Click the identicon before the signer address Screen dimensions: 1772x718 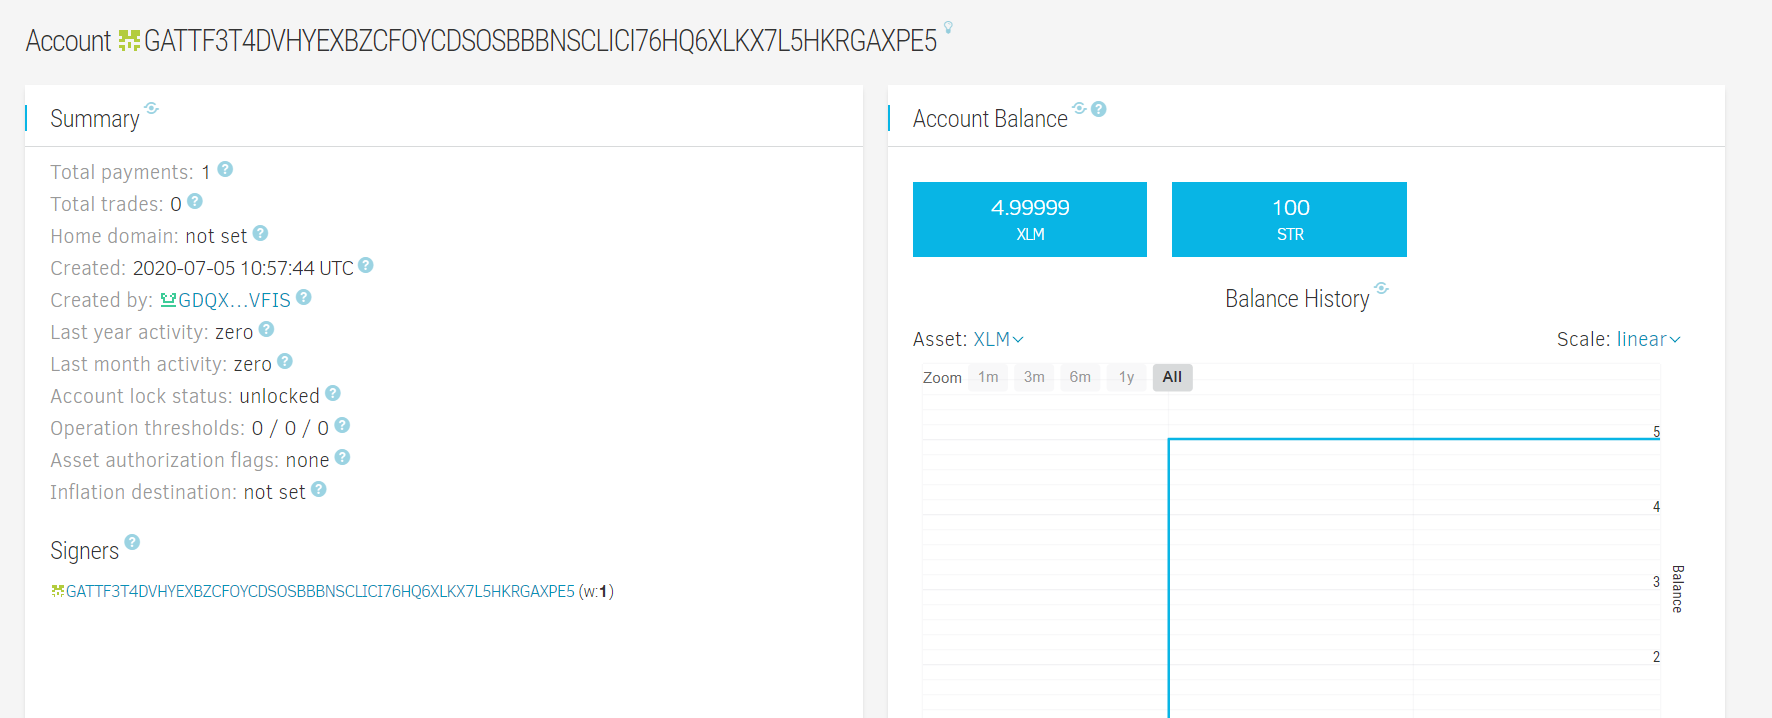[58, 591]
